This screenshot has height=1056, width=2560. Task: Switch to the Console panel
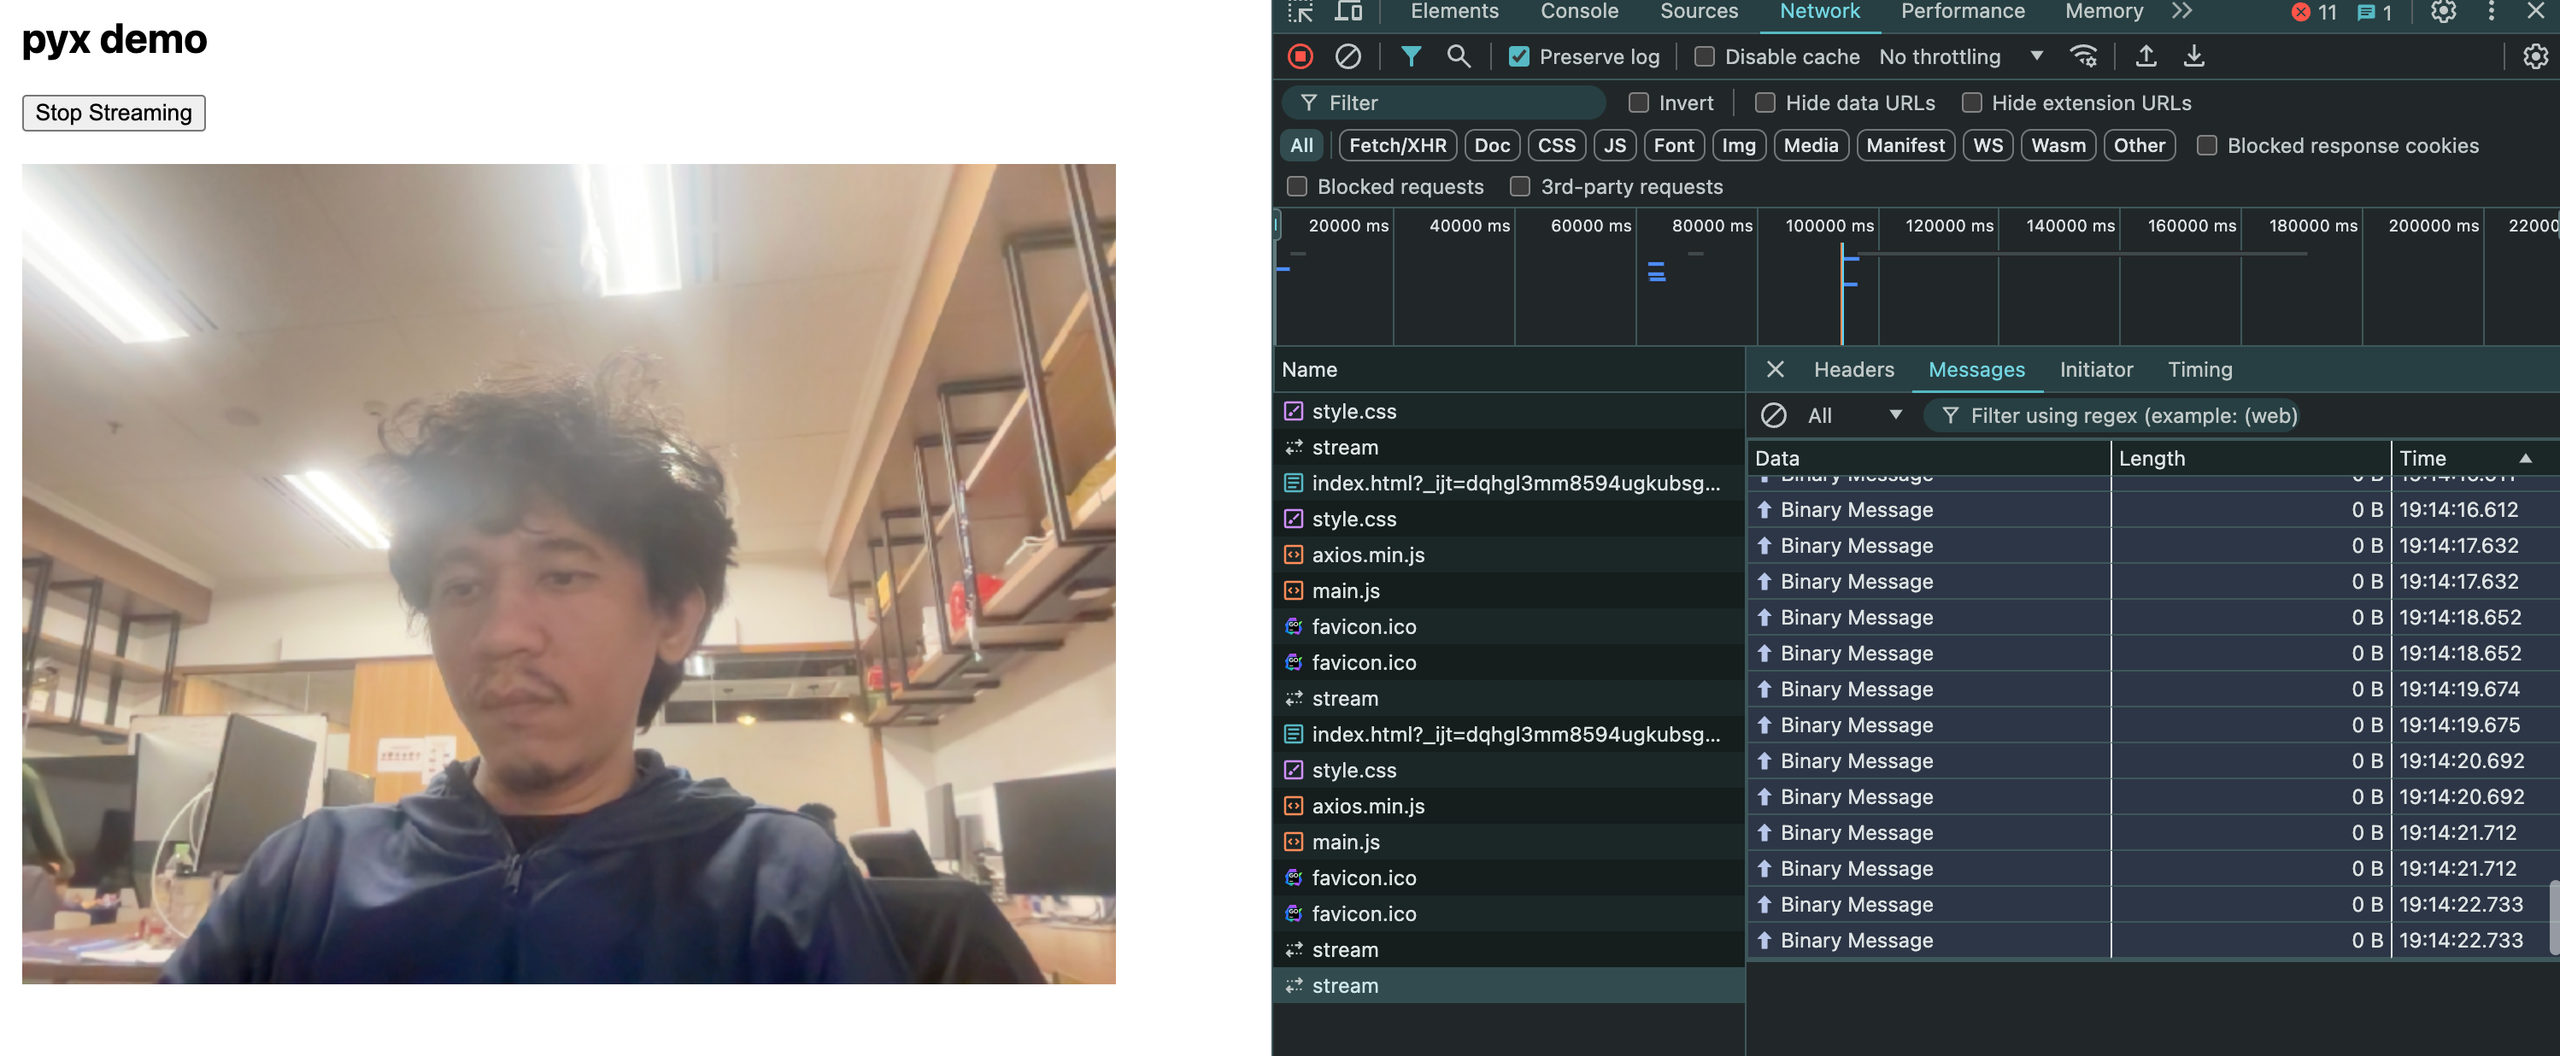(1579, 13)
